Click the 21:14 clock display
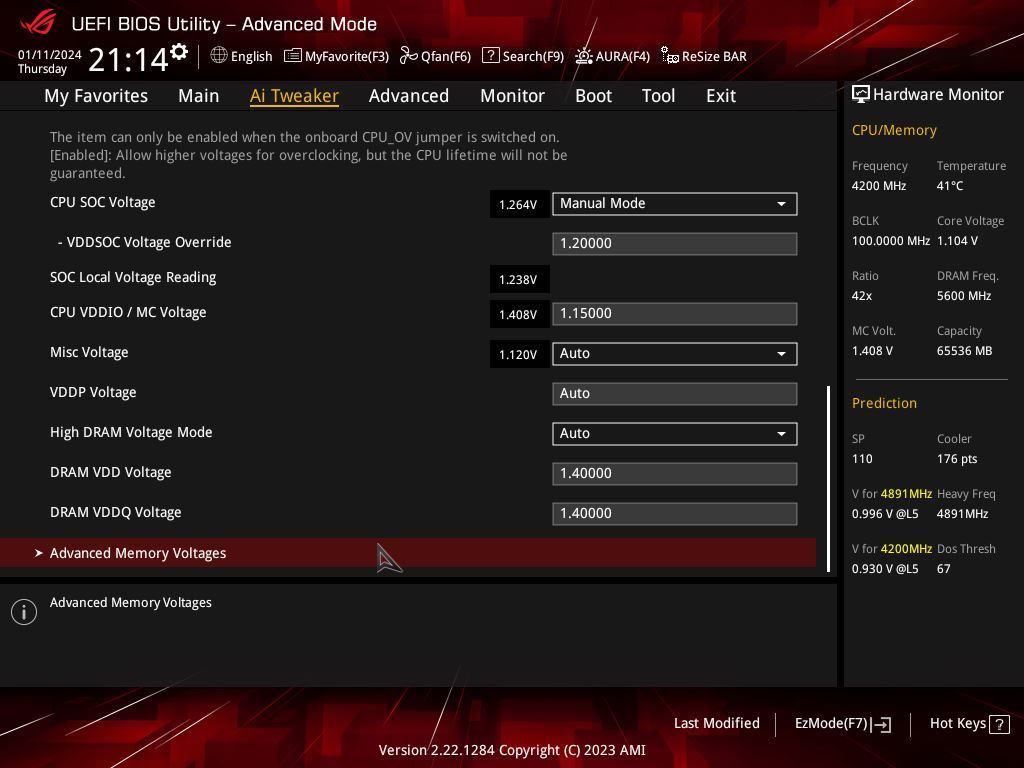 [x=128, y=59]
